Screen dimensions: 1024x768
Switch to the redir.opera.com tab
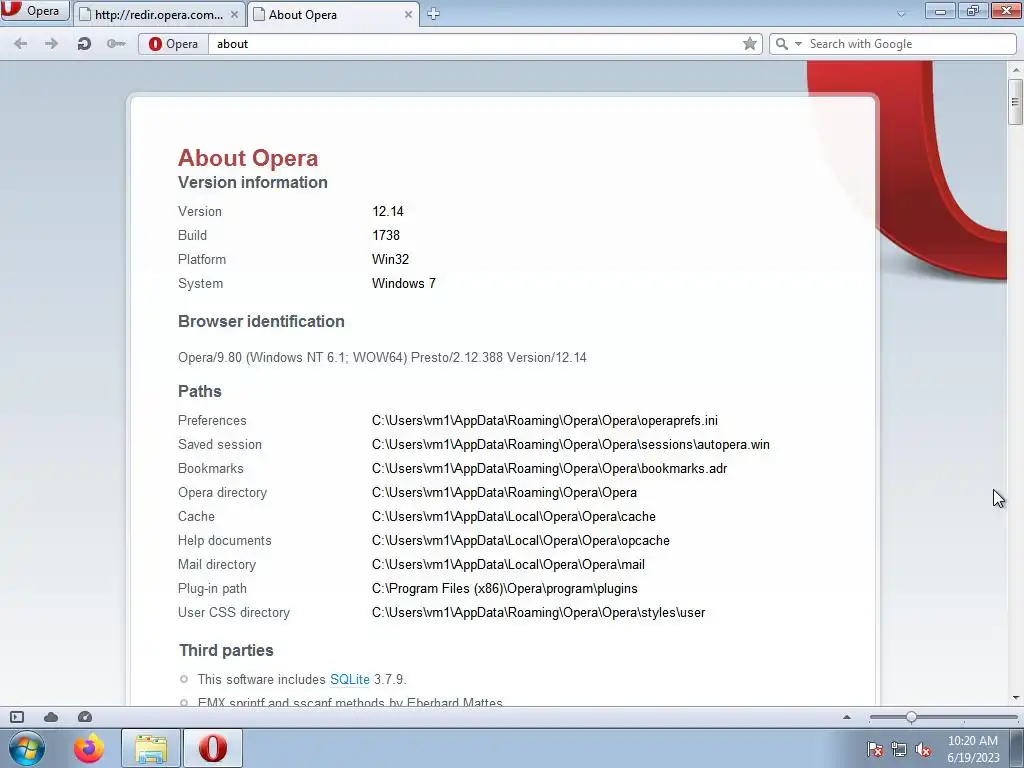158,14
